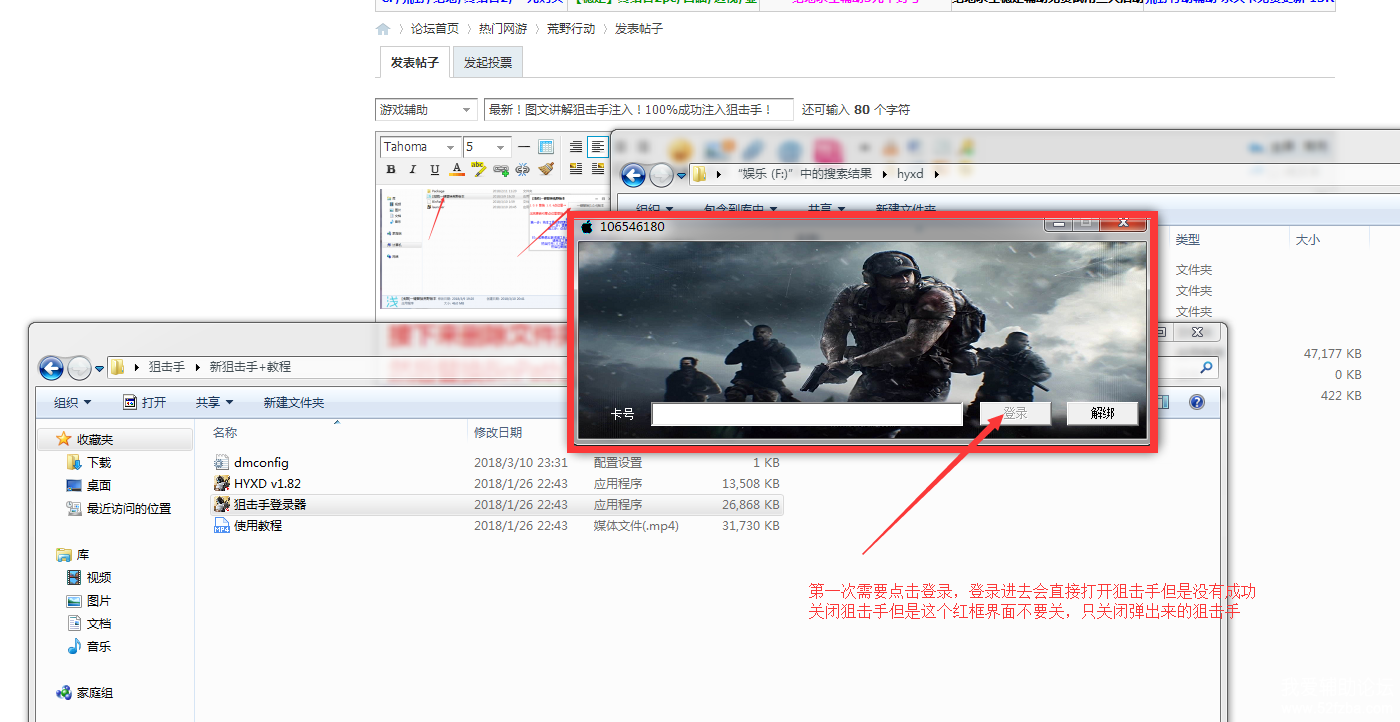Open the 共享 menu in the explorer toolbar
Image resolution: width=1400 pixels, height=722 pixels.
[214, 403]
